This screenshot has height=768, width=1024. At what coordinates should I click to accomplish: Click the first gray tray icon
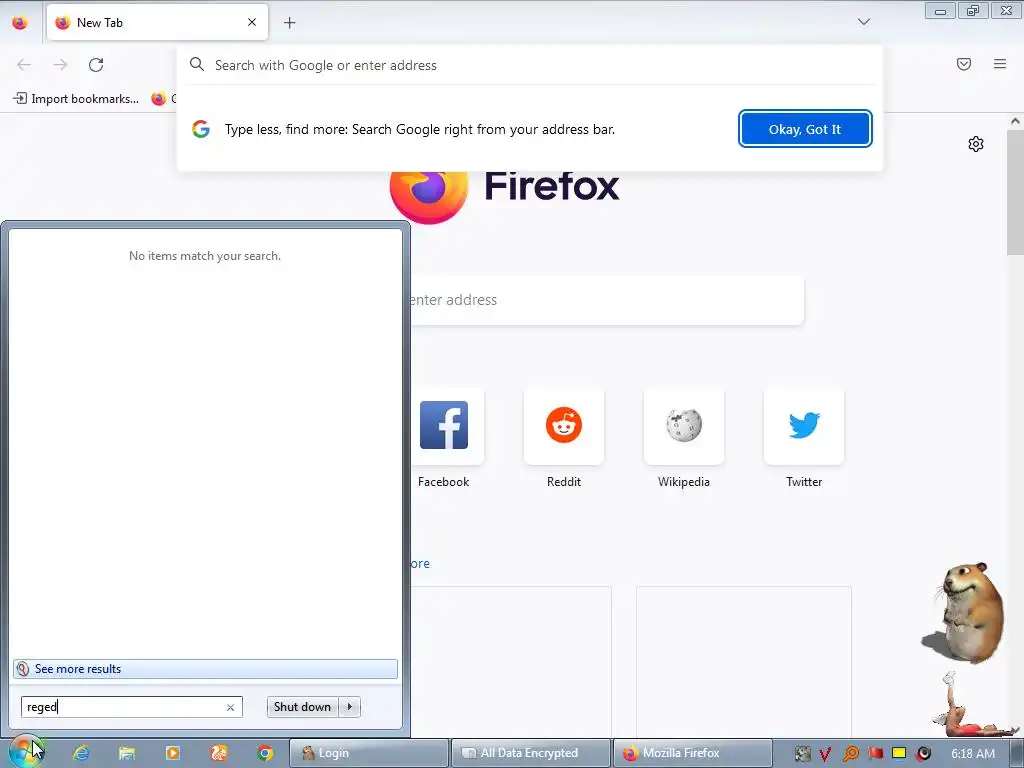coord(802,754)
